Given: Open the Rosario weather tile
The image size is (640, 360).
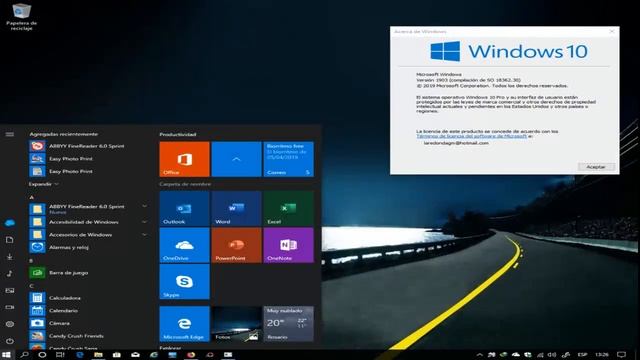Looking at the screenshot, I should (289, 324).
